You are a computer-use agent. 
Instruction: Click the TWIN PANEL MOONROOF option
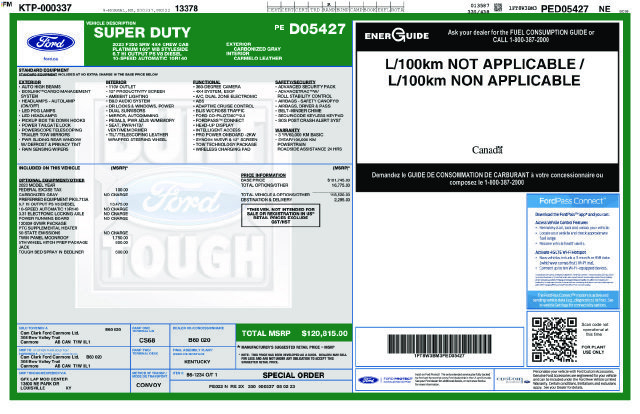point(73,238)
